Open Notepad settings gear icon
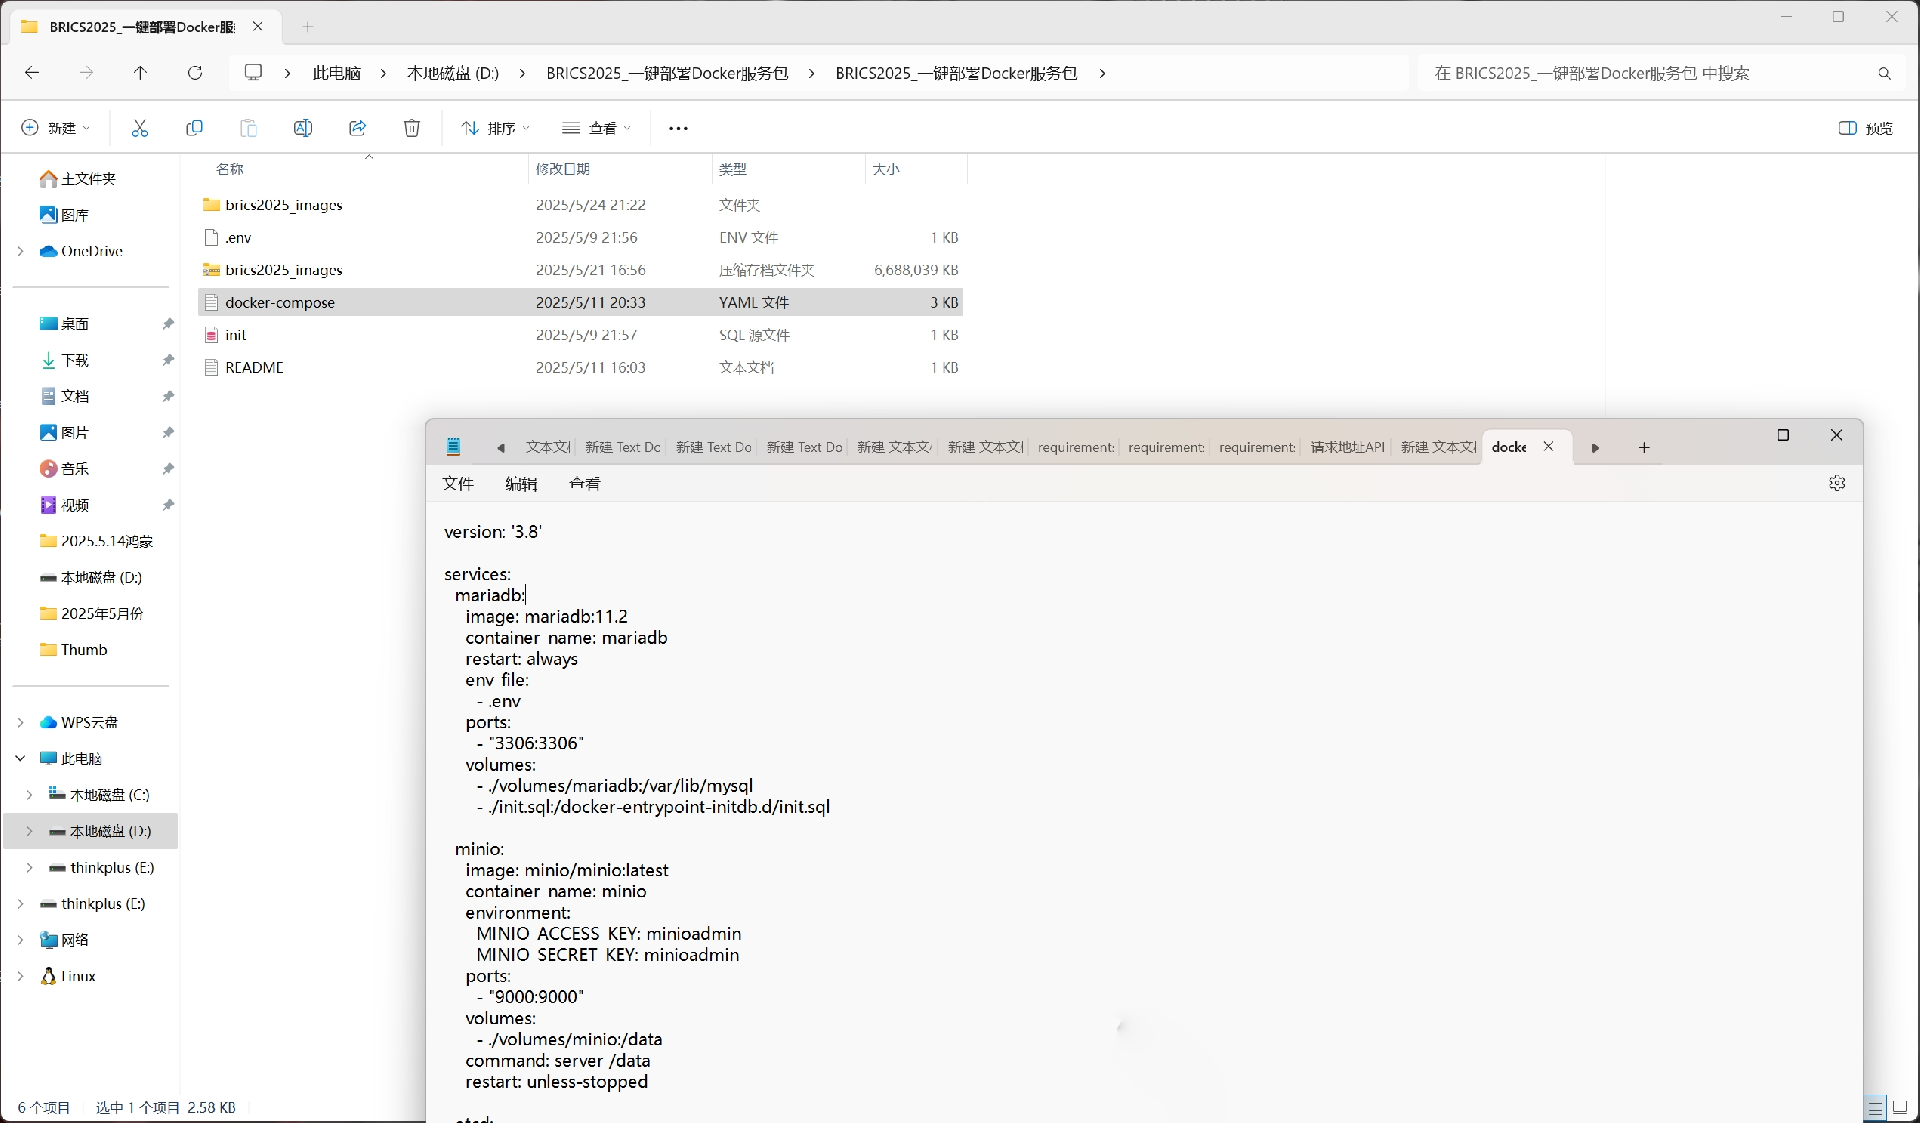The image size is (1920, 1123). click(x=1837, y=483)
